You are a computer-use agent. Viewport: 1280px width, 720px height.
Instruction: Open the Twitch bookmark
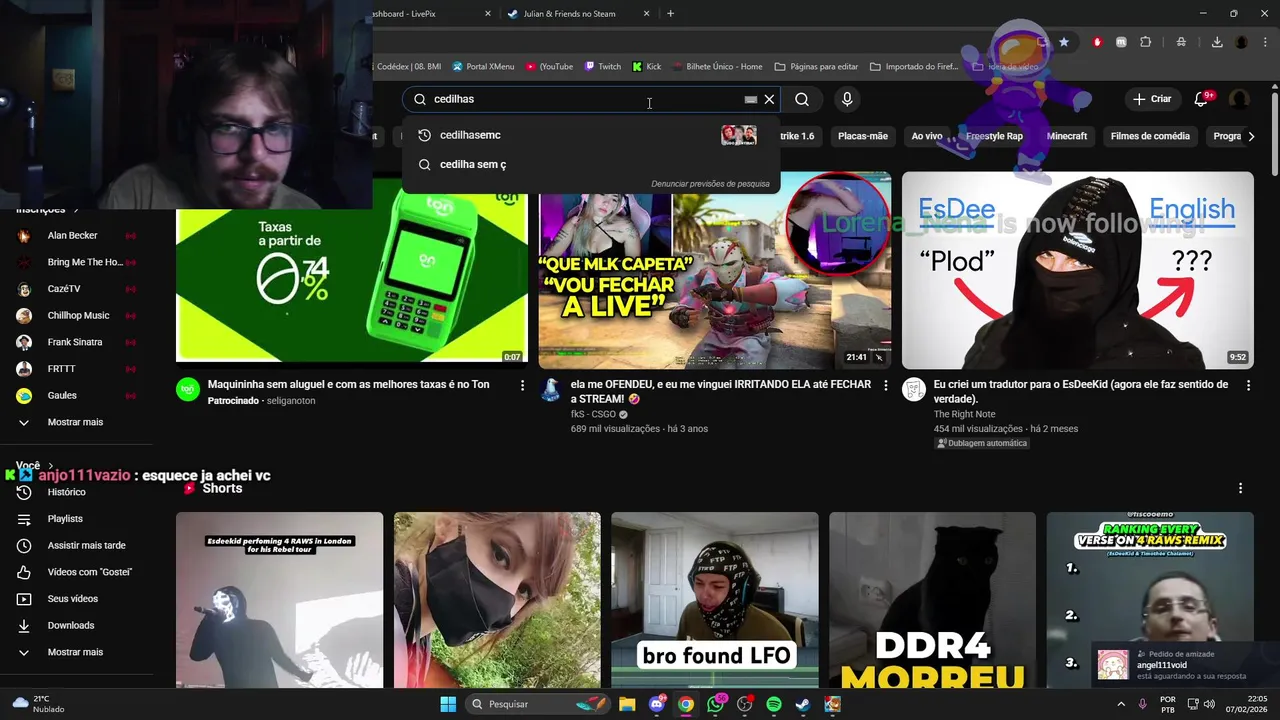click(x=603, y=67)
